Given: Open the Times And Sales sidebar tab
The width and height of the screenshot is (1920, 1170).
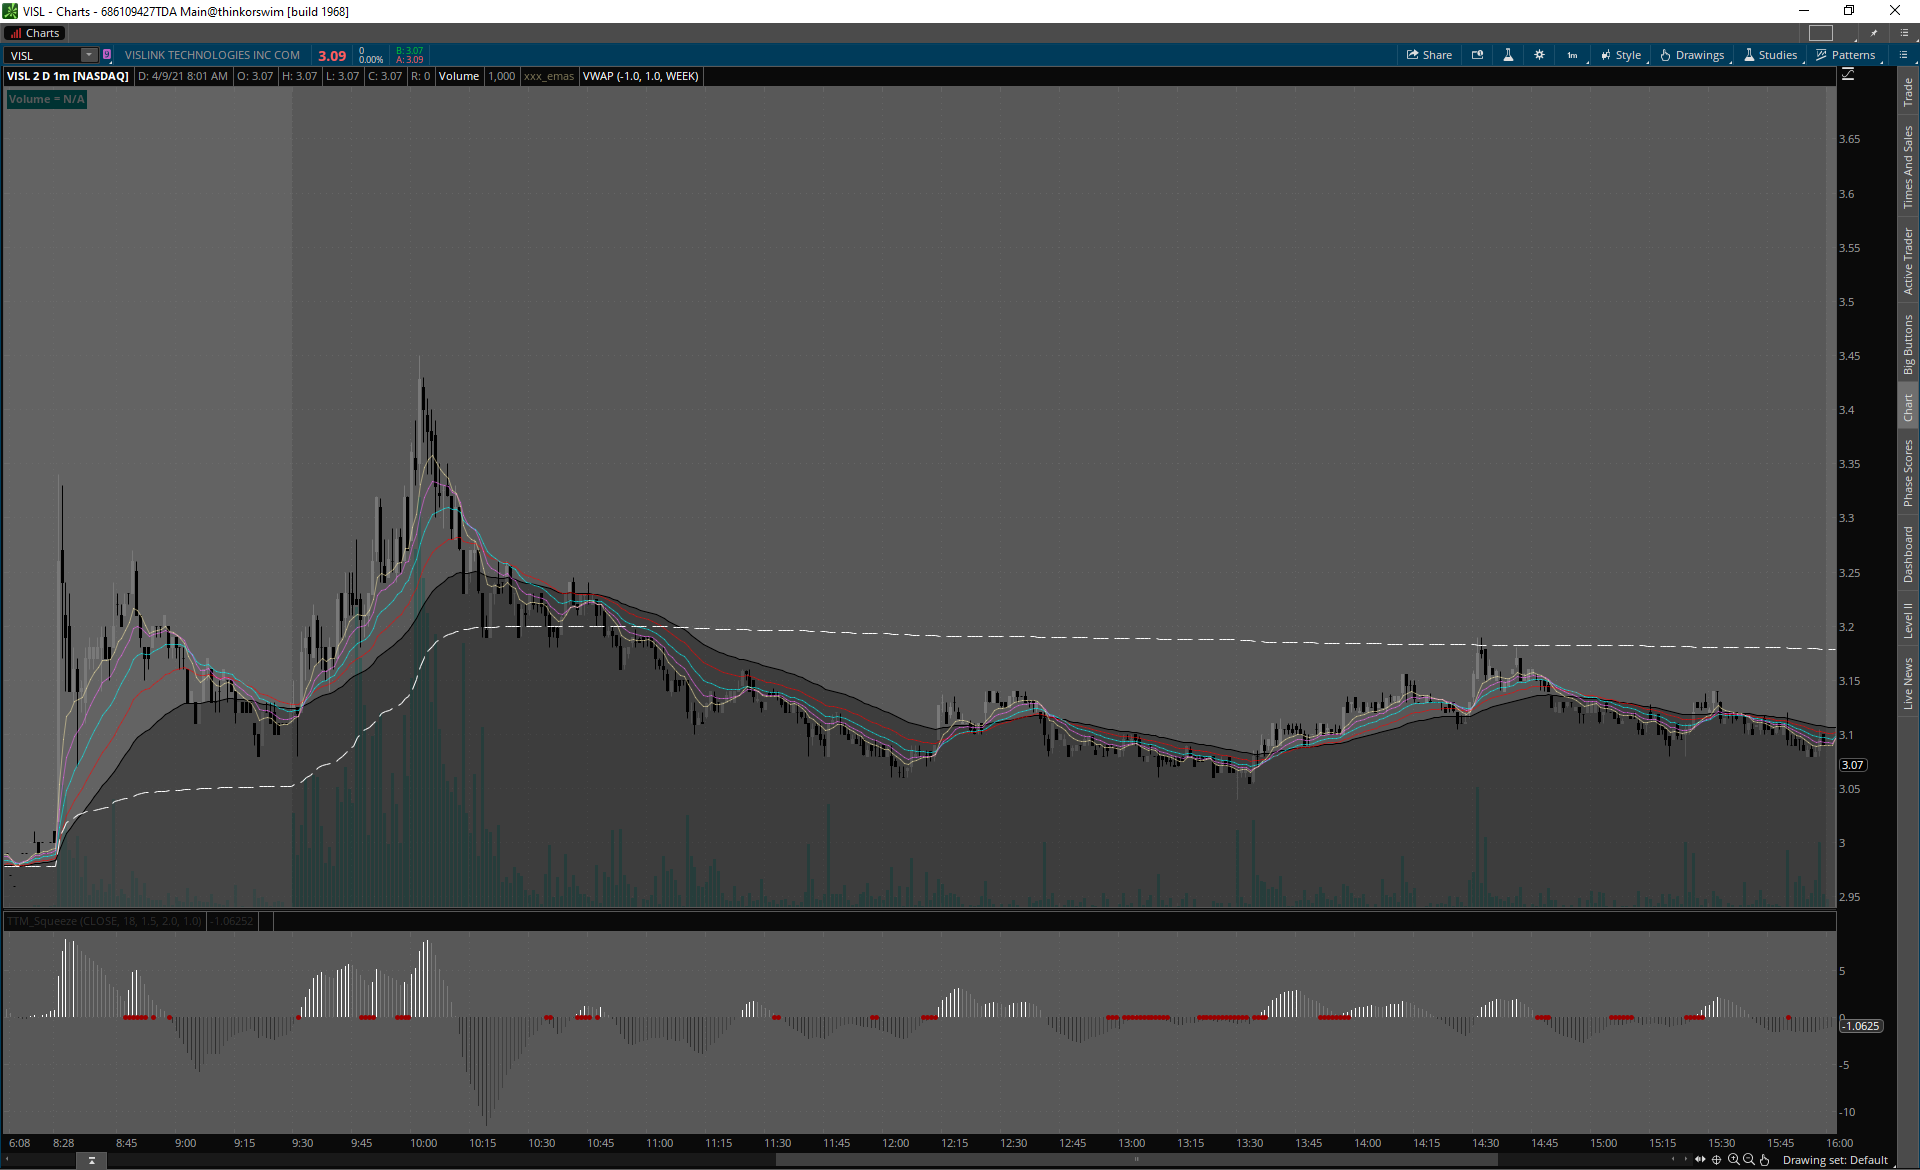Looking at the screenshot, I should pyautogui.click(x=1908, y=167).
